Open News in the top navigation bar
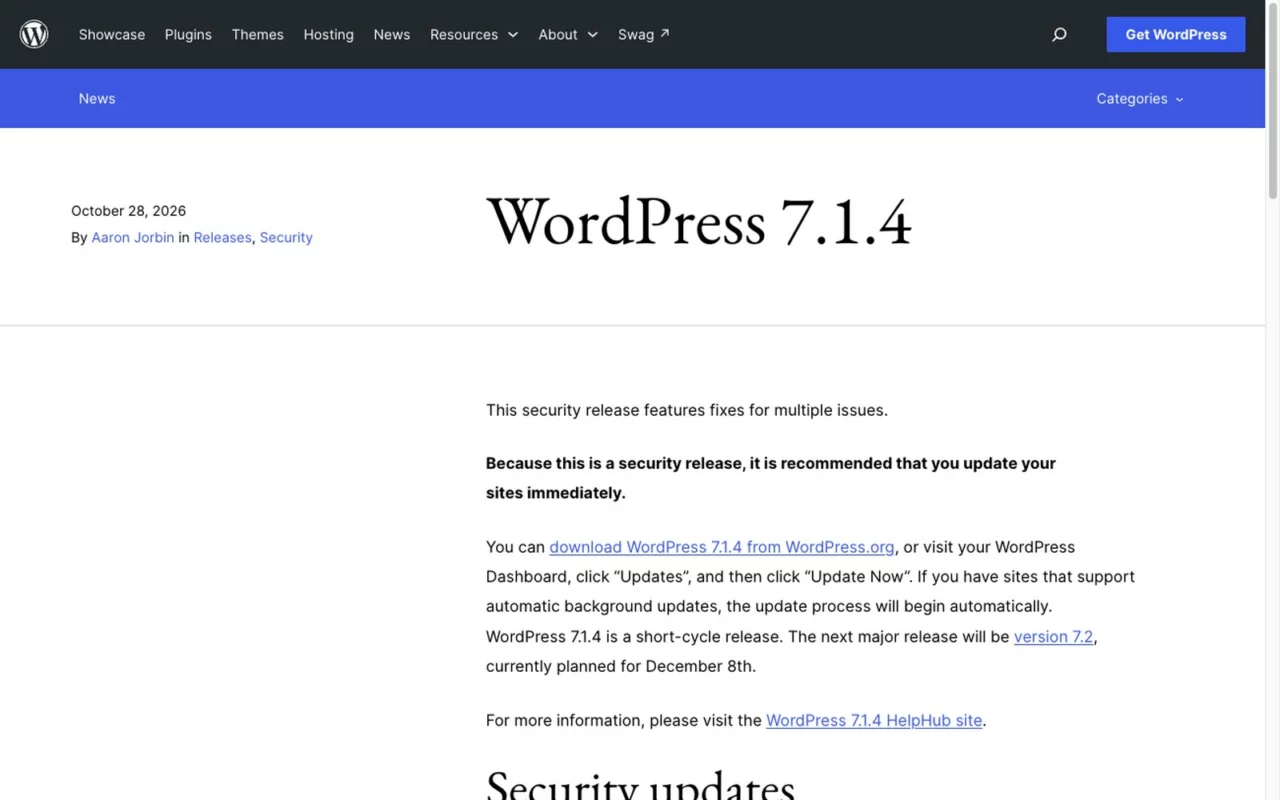1280x800 pixels. click(x=392, y=34)
